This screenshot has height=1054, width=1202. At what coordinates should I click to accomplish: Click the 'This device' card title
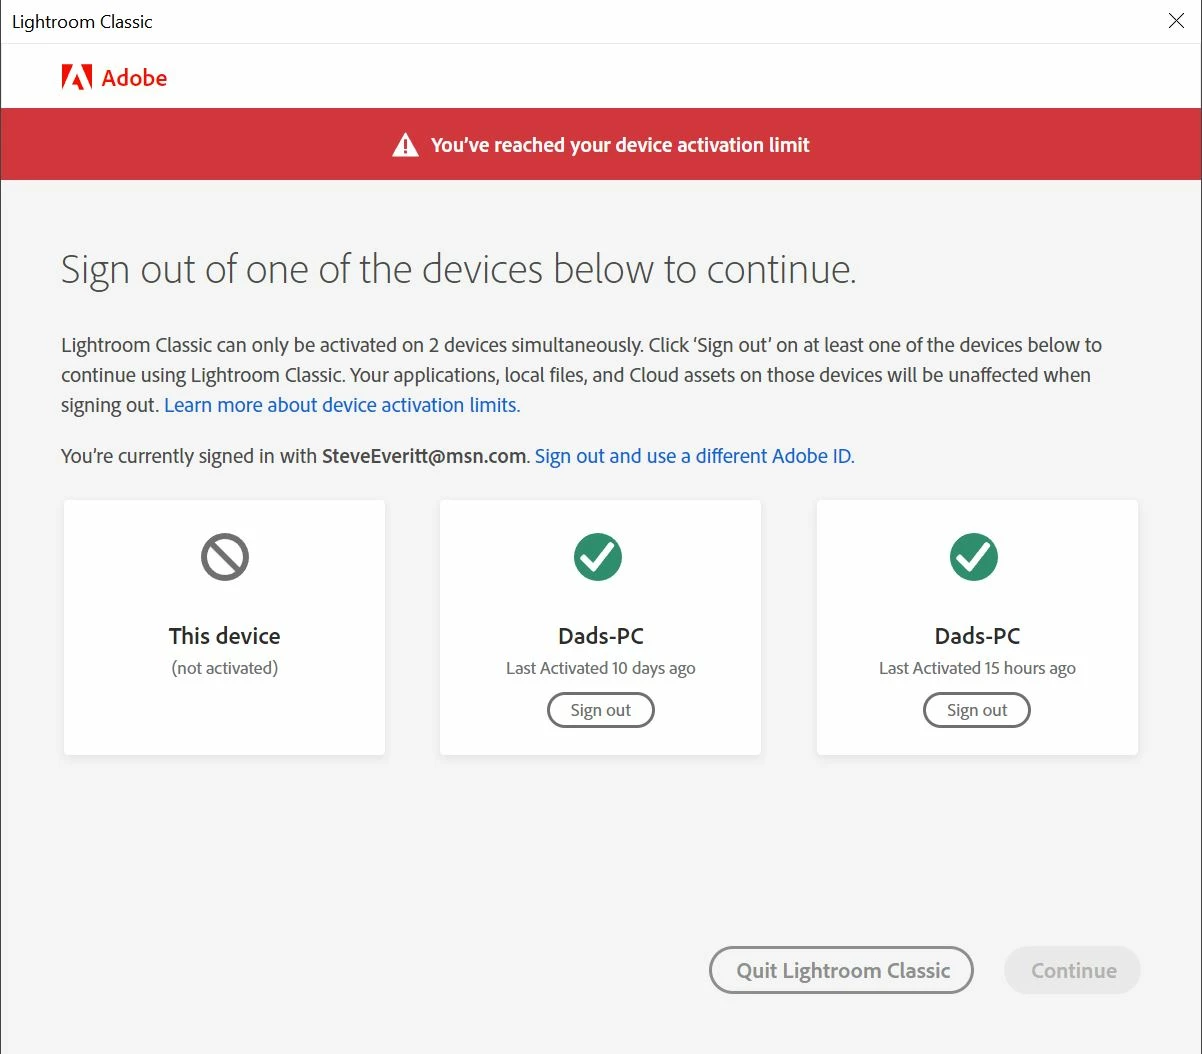pyautogui.click(x=225, y=636)
